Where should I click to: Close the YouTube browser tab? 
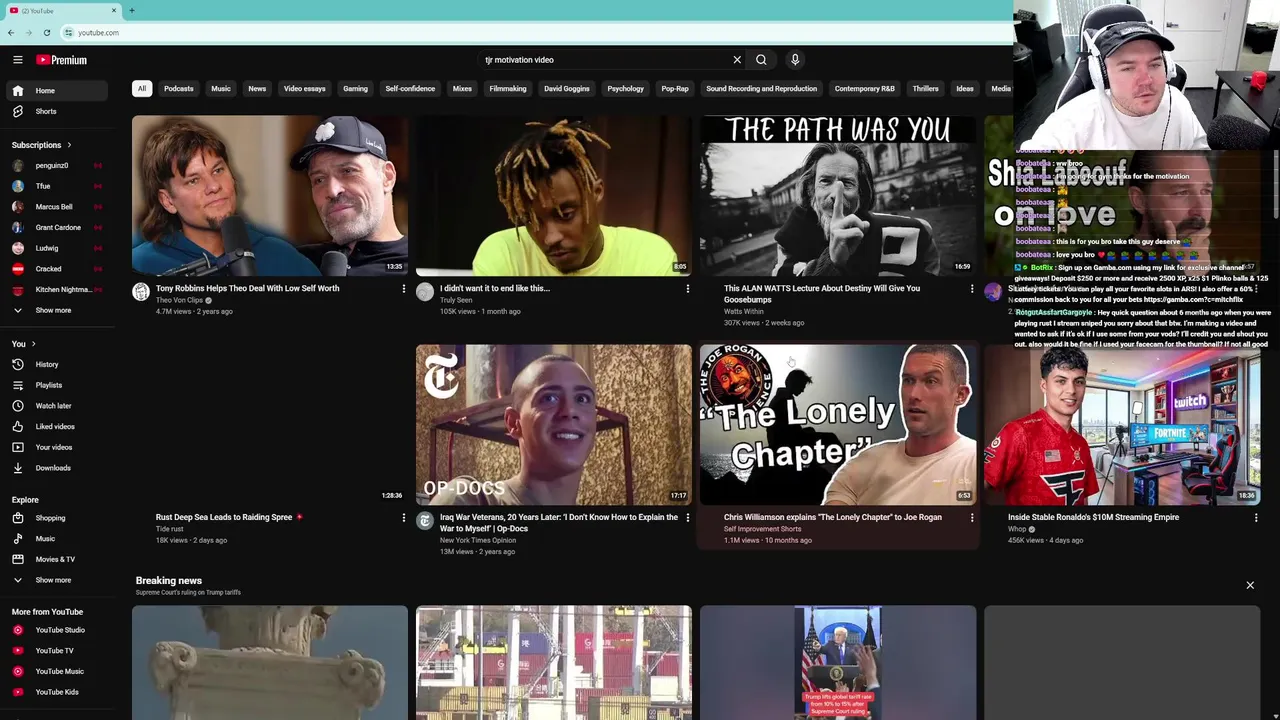pos(114,10)
